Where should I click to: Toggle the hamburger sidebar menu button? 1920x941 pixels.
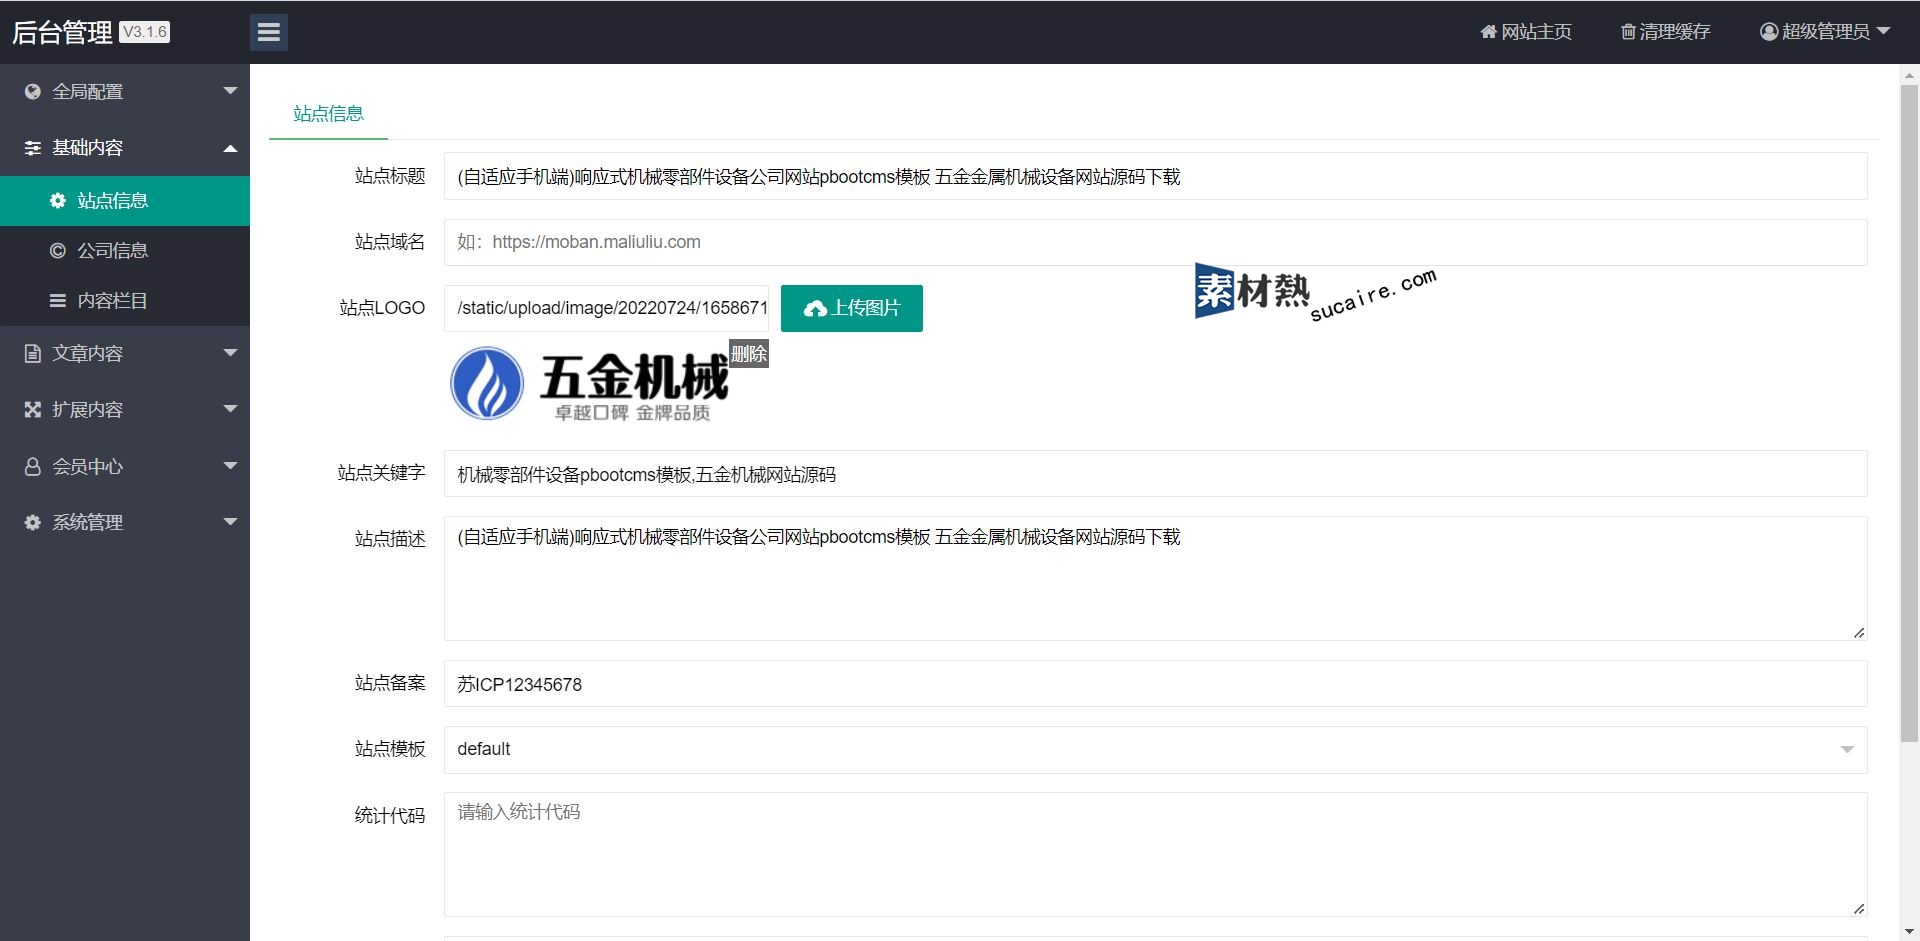click(268, 32)
